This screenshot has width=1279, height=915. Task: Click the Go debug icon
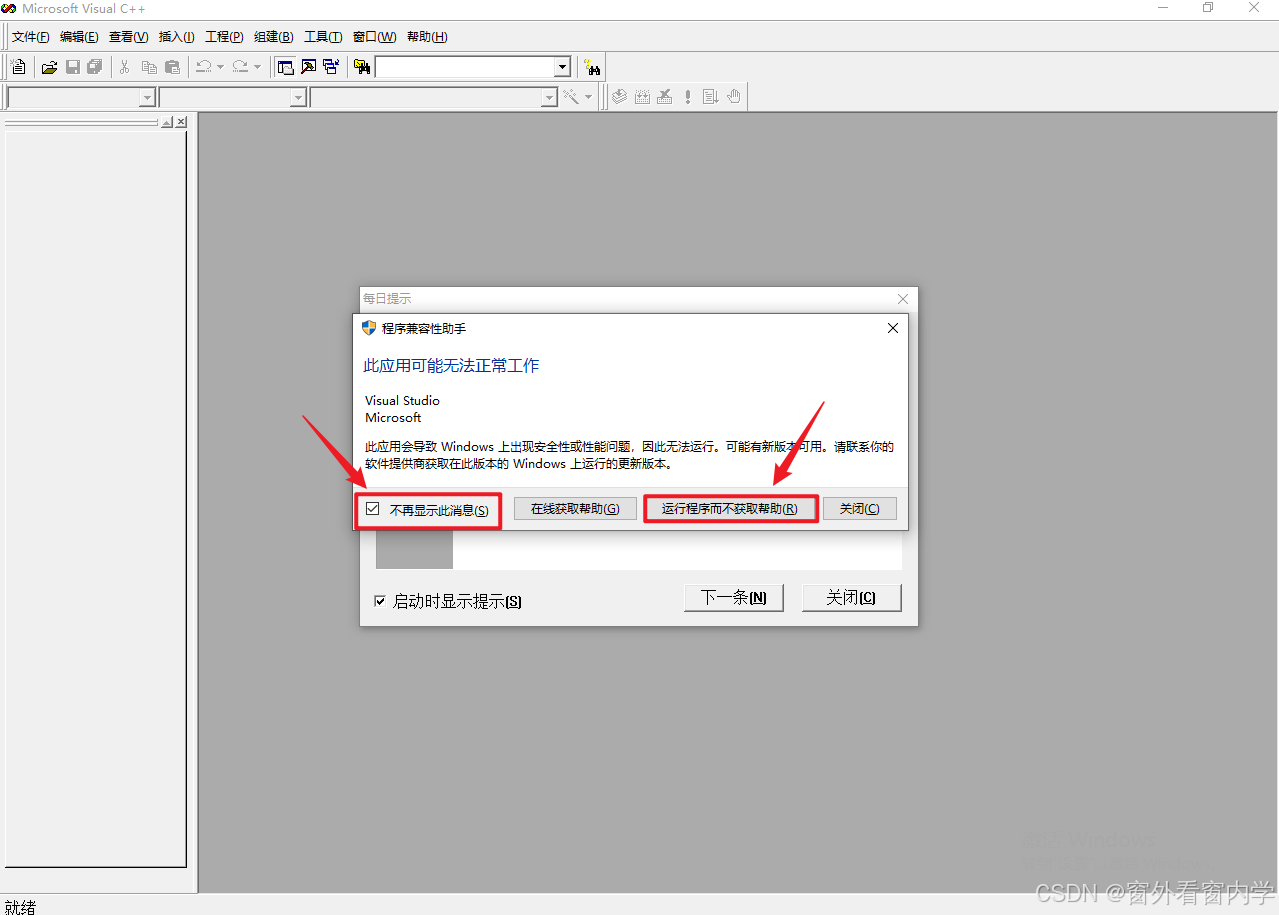[x=711, y=97]
